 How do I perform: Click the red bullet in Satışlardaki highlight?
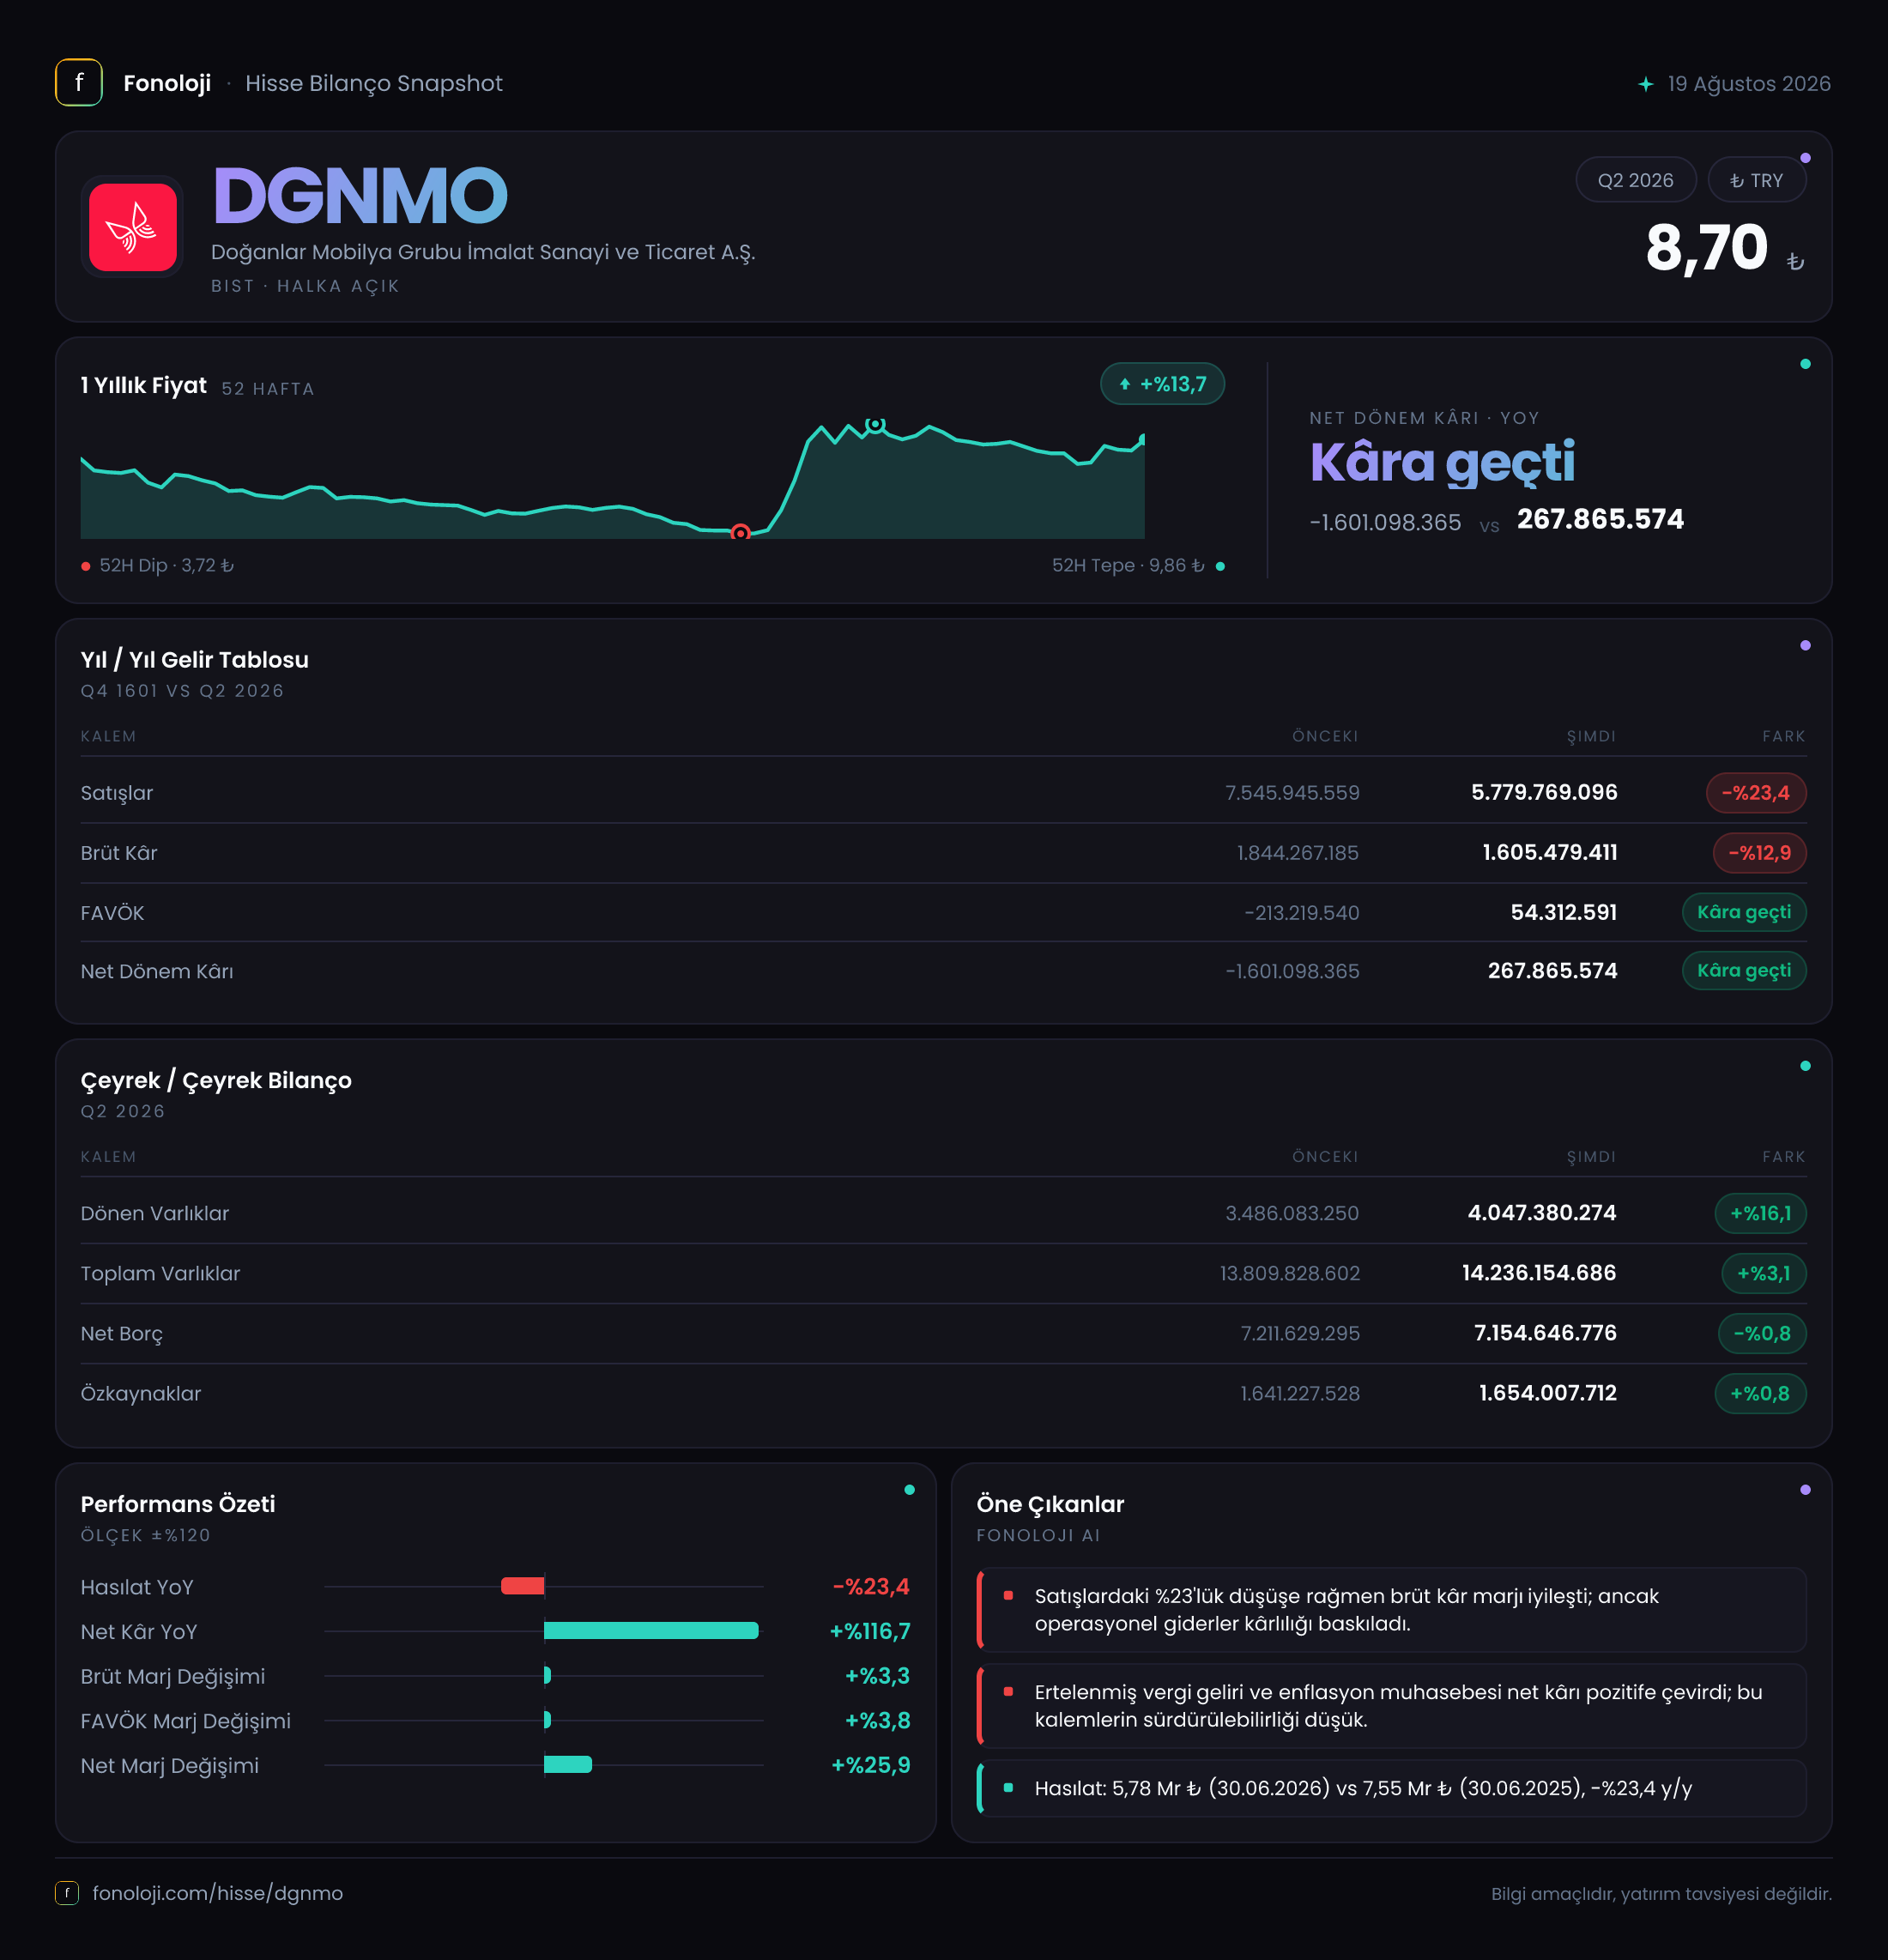pyautogui.click(x=1008, y=1595)
